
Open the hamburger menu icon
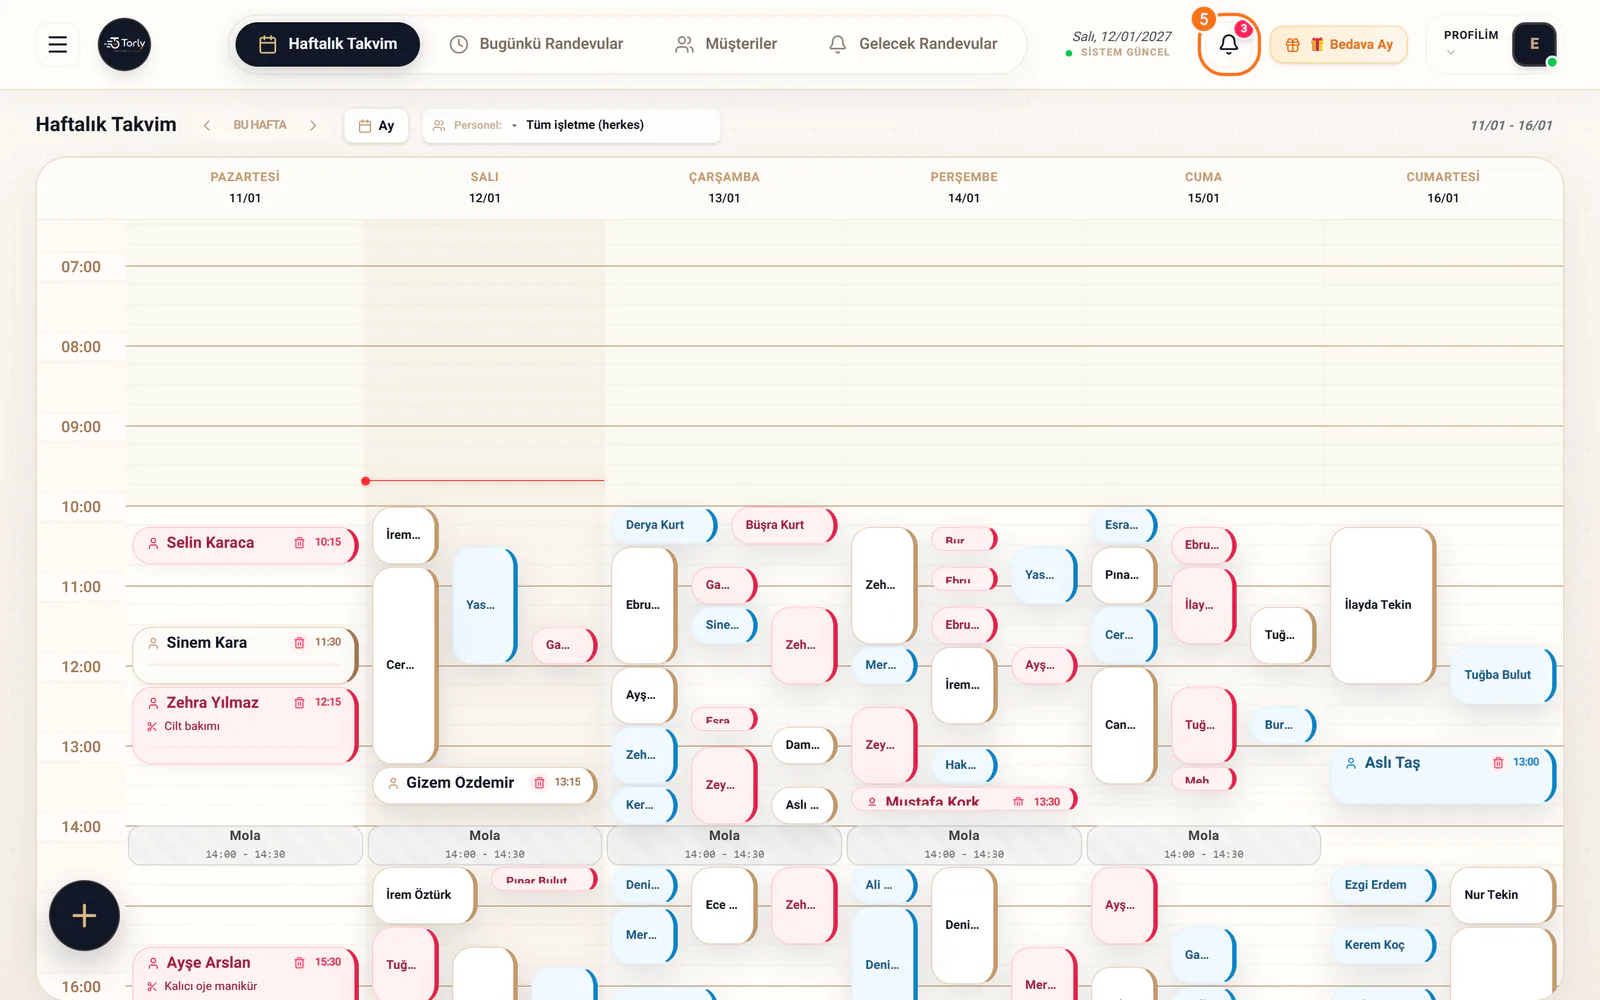(58, 44)
